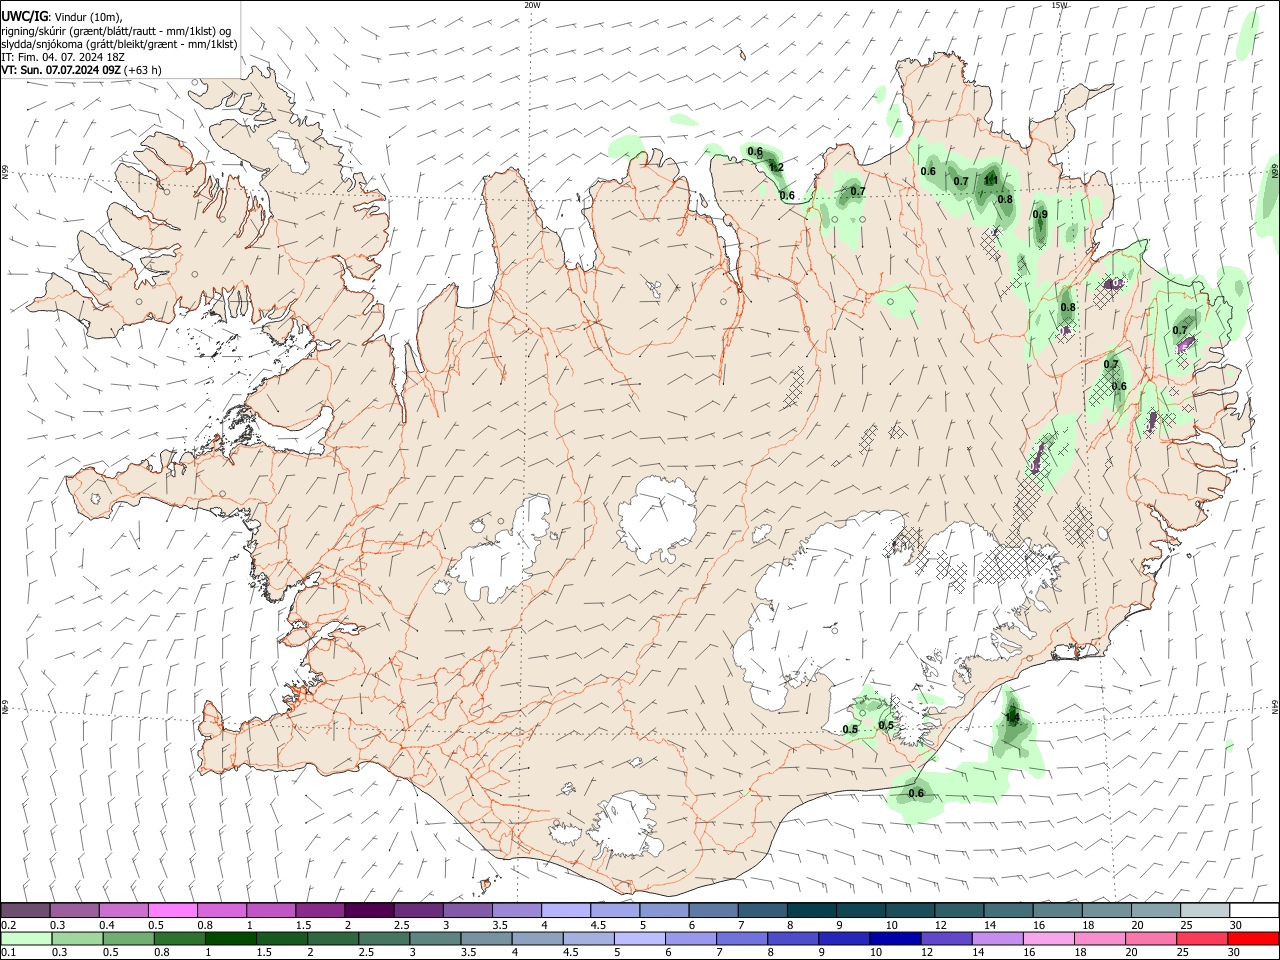Click the 1.4 precipitation value on the map
This screenshot has width=1280, height=960.
(x=1012, y=717)
